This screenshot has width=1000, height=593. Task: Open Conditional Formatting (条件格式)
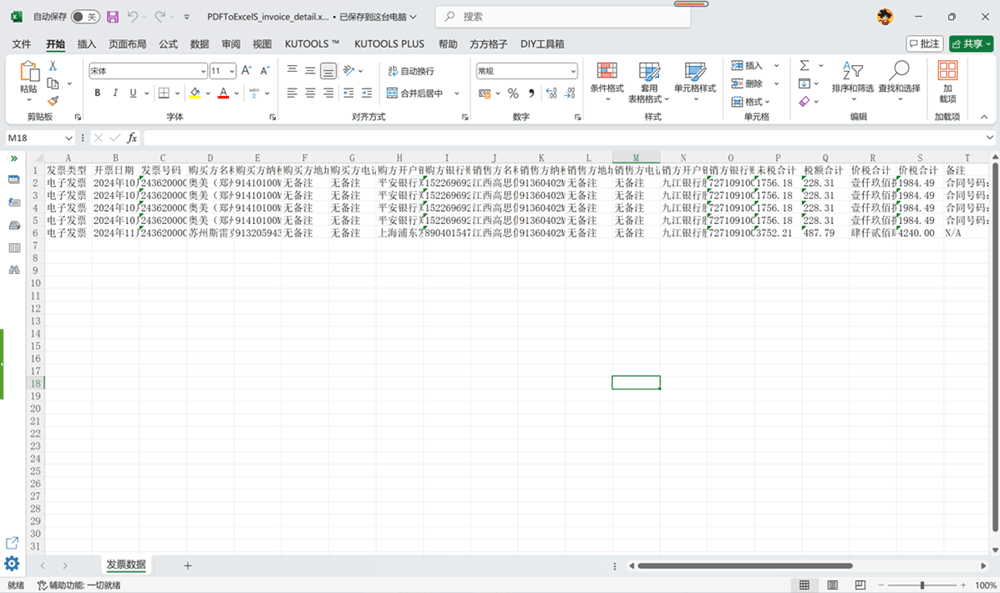[x=607, y=82]
